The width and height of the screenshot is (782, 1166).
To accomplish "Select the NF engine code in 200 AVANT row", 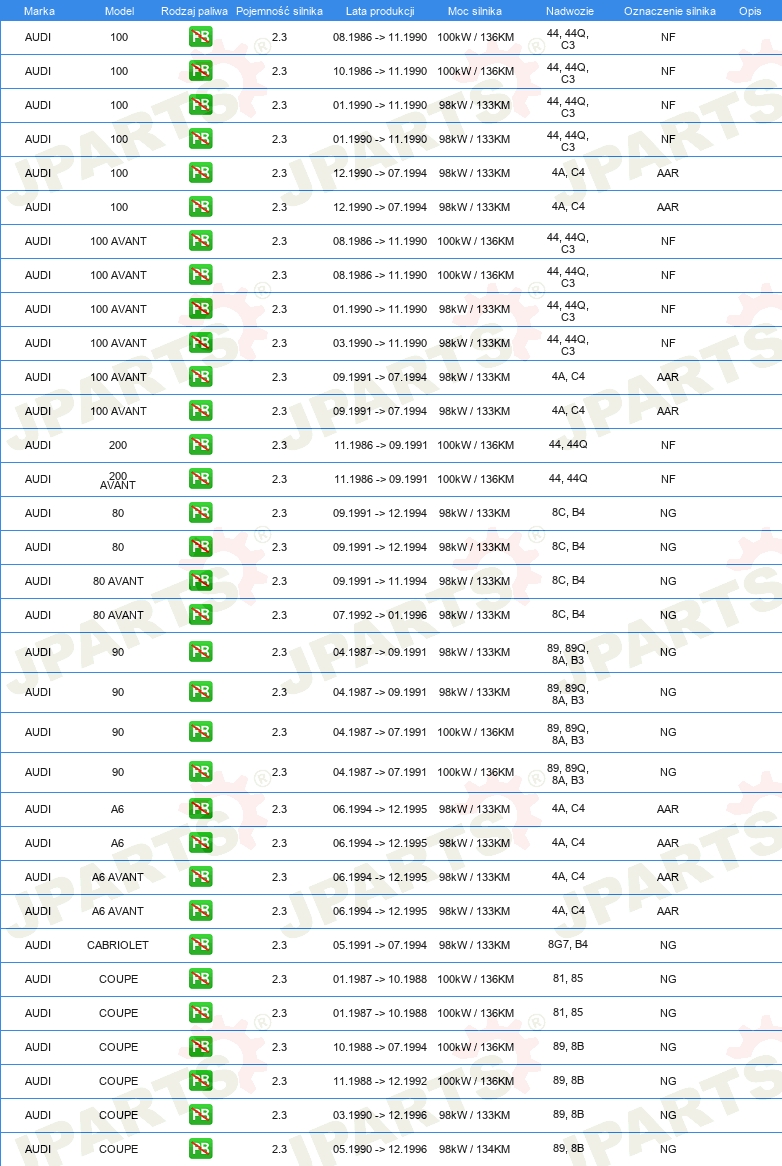I will click(668, 479).
